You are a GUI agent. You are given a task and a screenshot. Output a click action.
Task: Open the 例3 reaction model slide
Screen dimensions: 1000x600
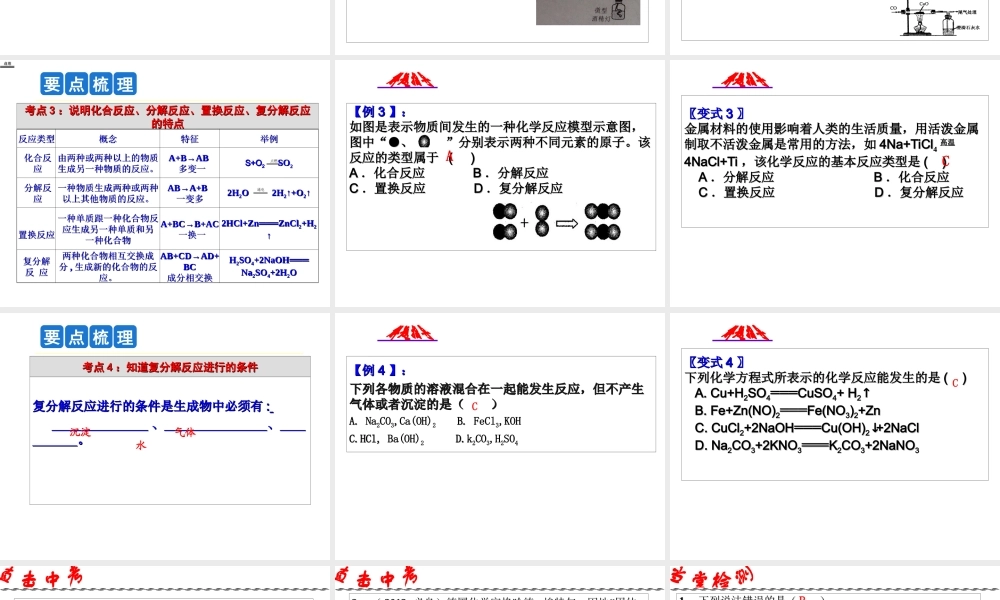(501, 183)
